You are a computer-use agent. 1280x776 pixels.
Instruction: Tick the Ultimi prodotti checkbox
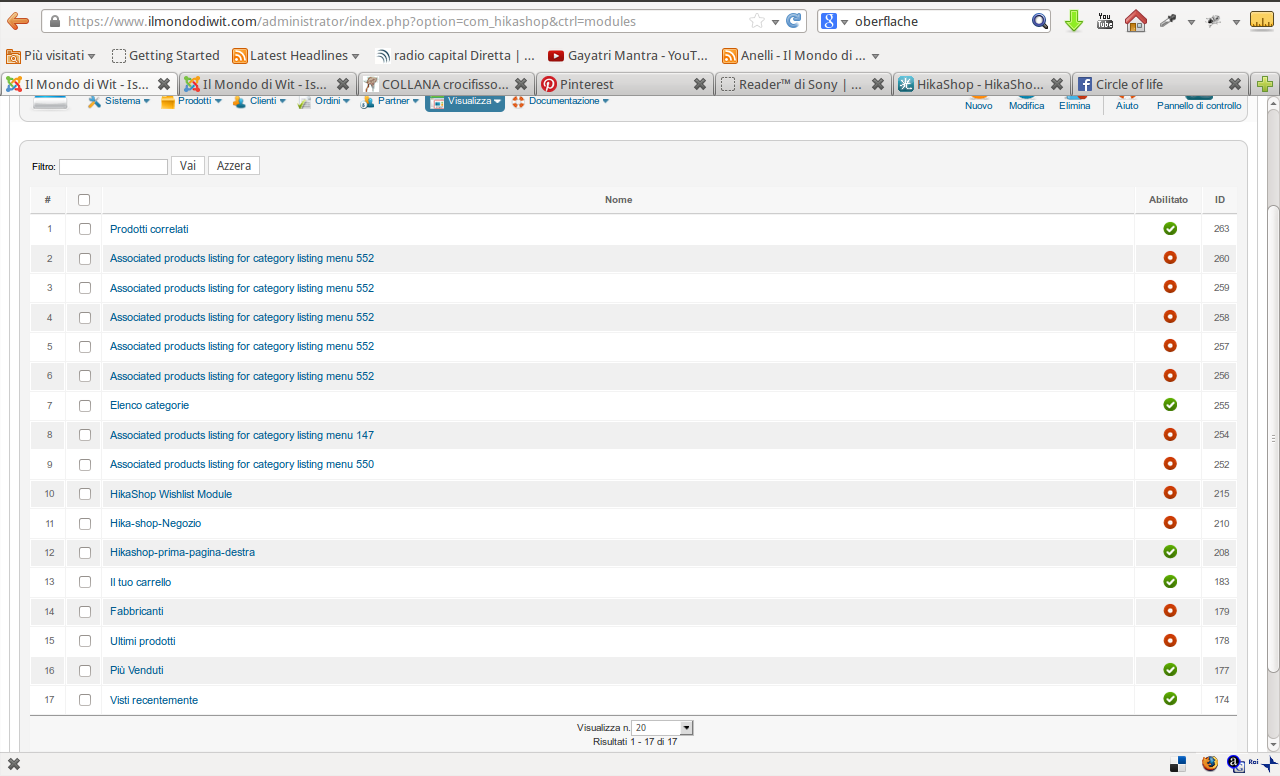click(x=85, y=641)
